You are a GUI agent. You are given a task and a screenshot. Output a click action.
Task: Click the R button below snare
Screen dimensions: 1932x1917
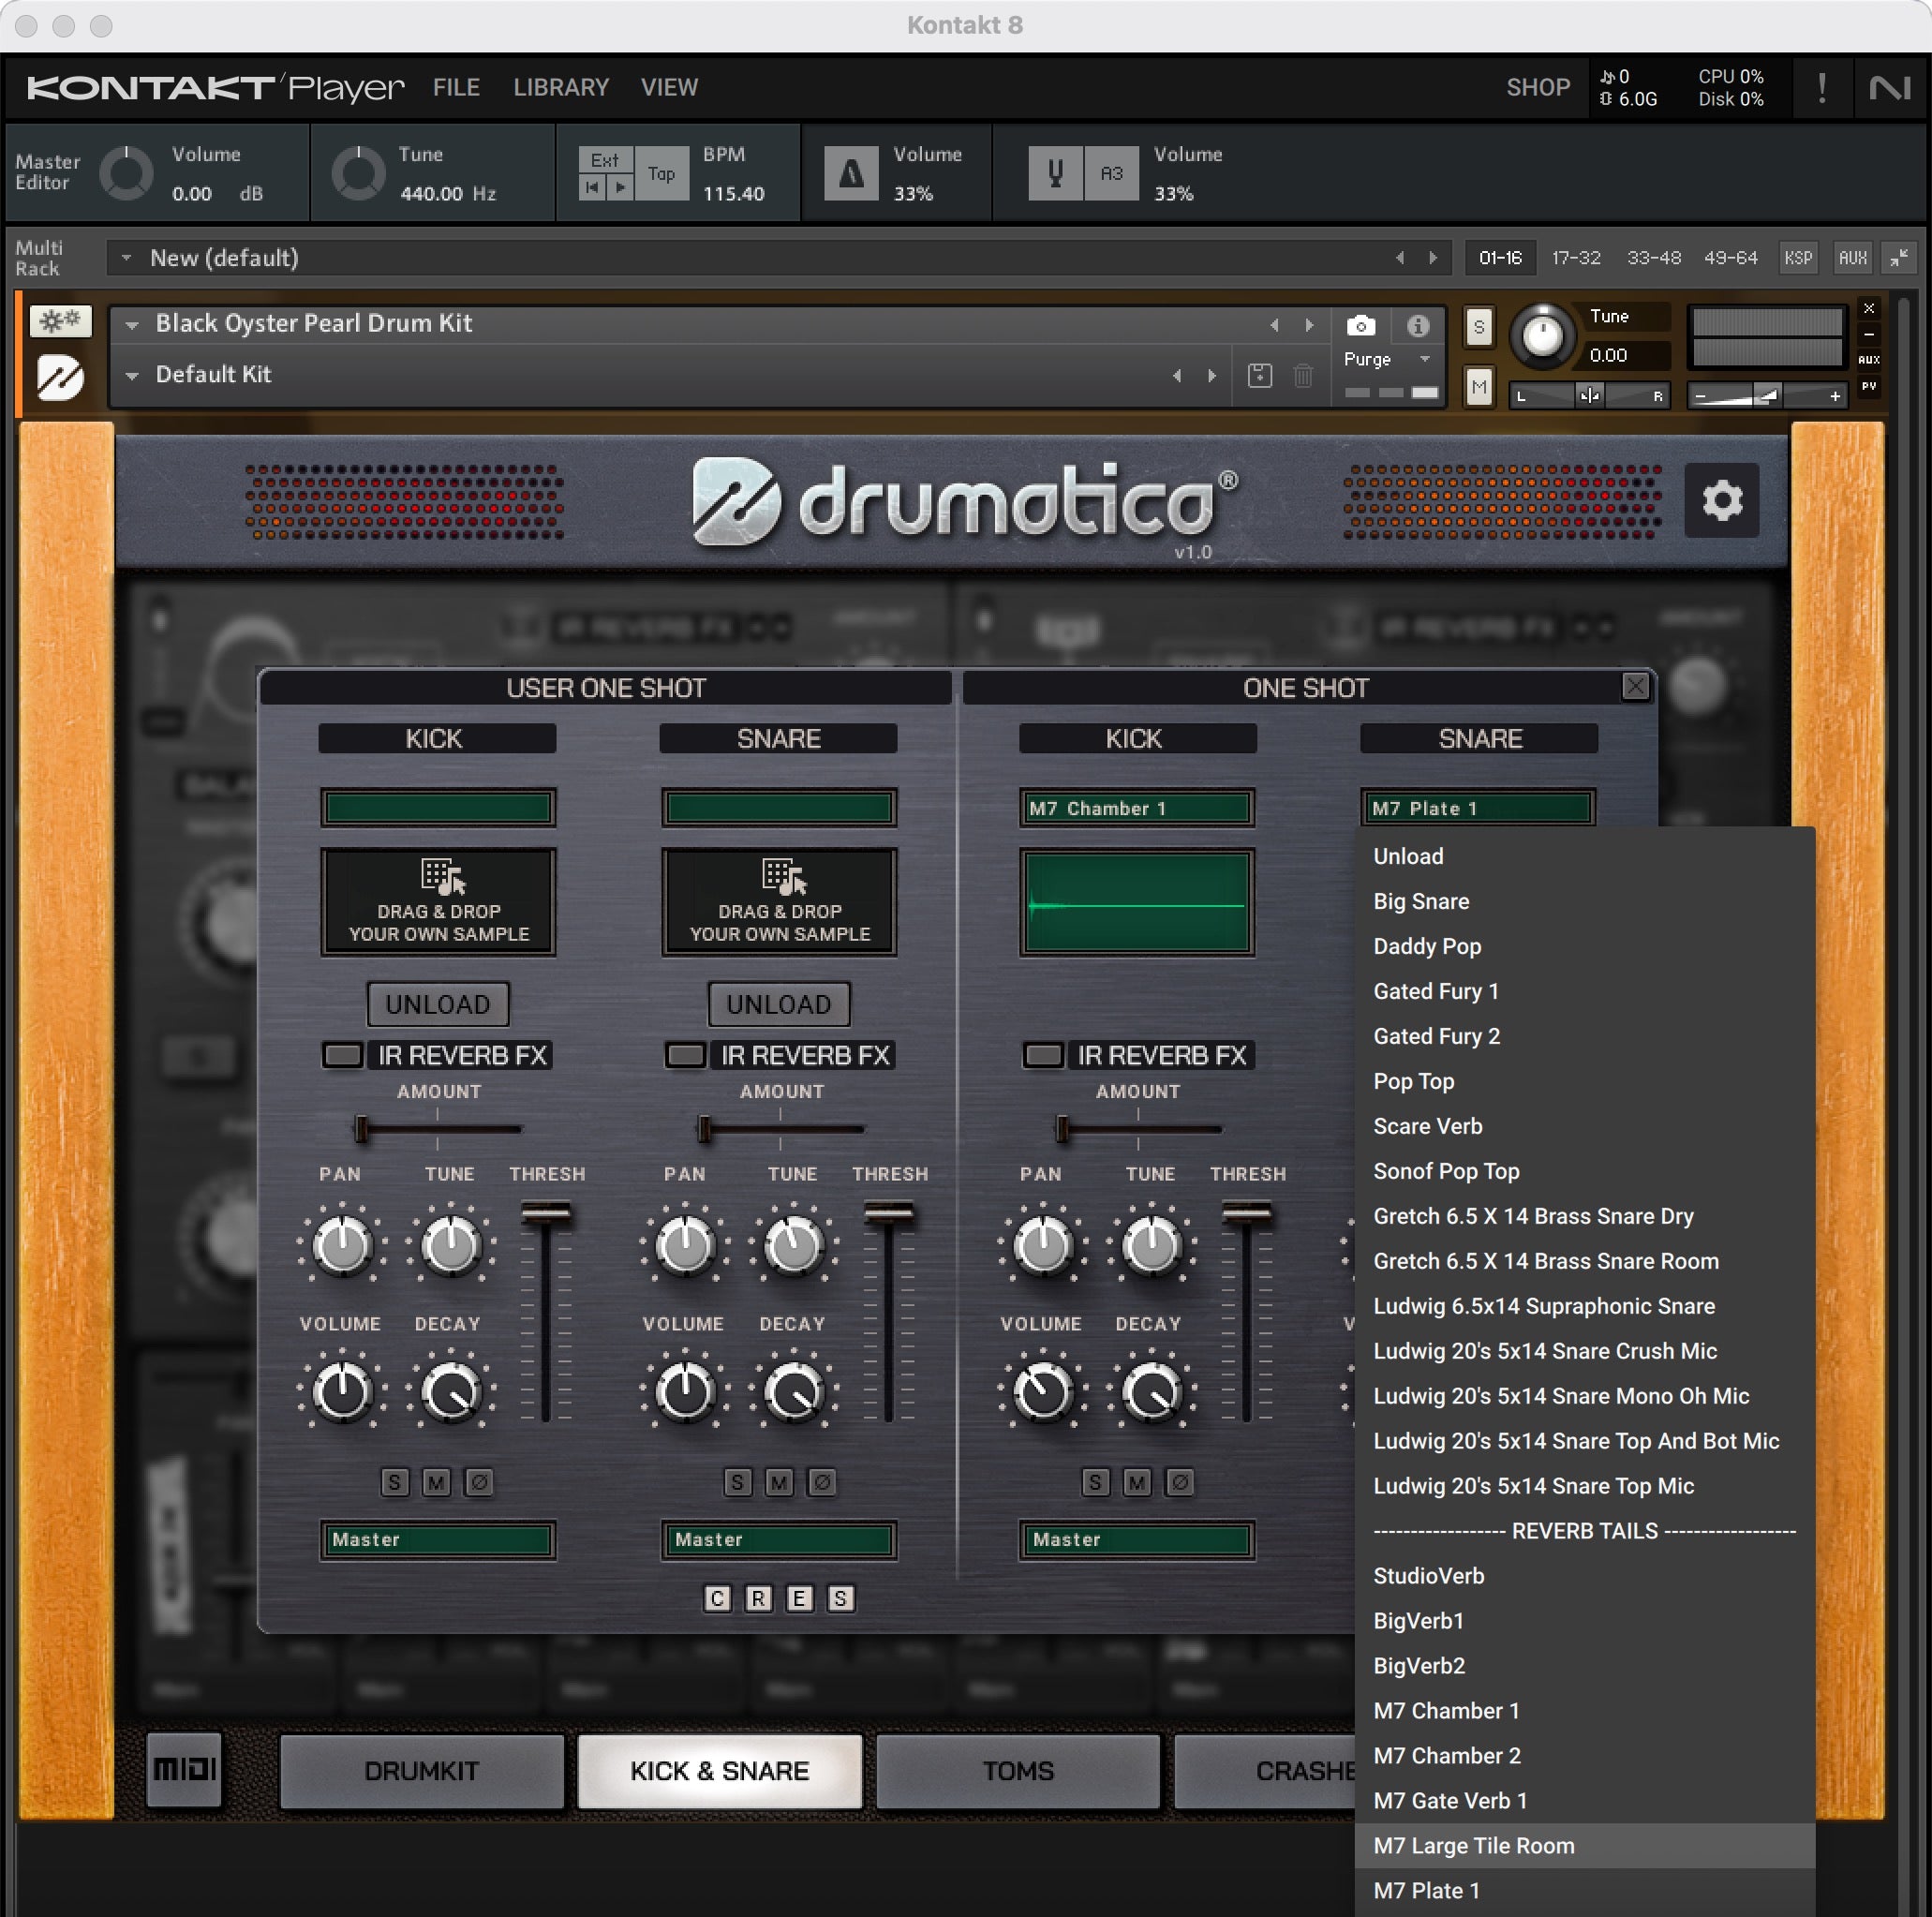[x=758, y=1598]
